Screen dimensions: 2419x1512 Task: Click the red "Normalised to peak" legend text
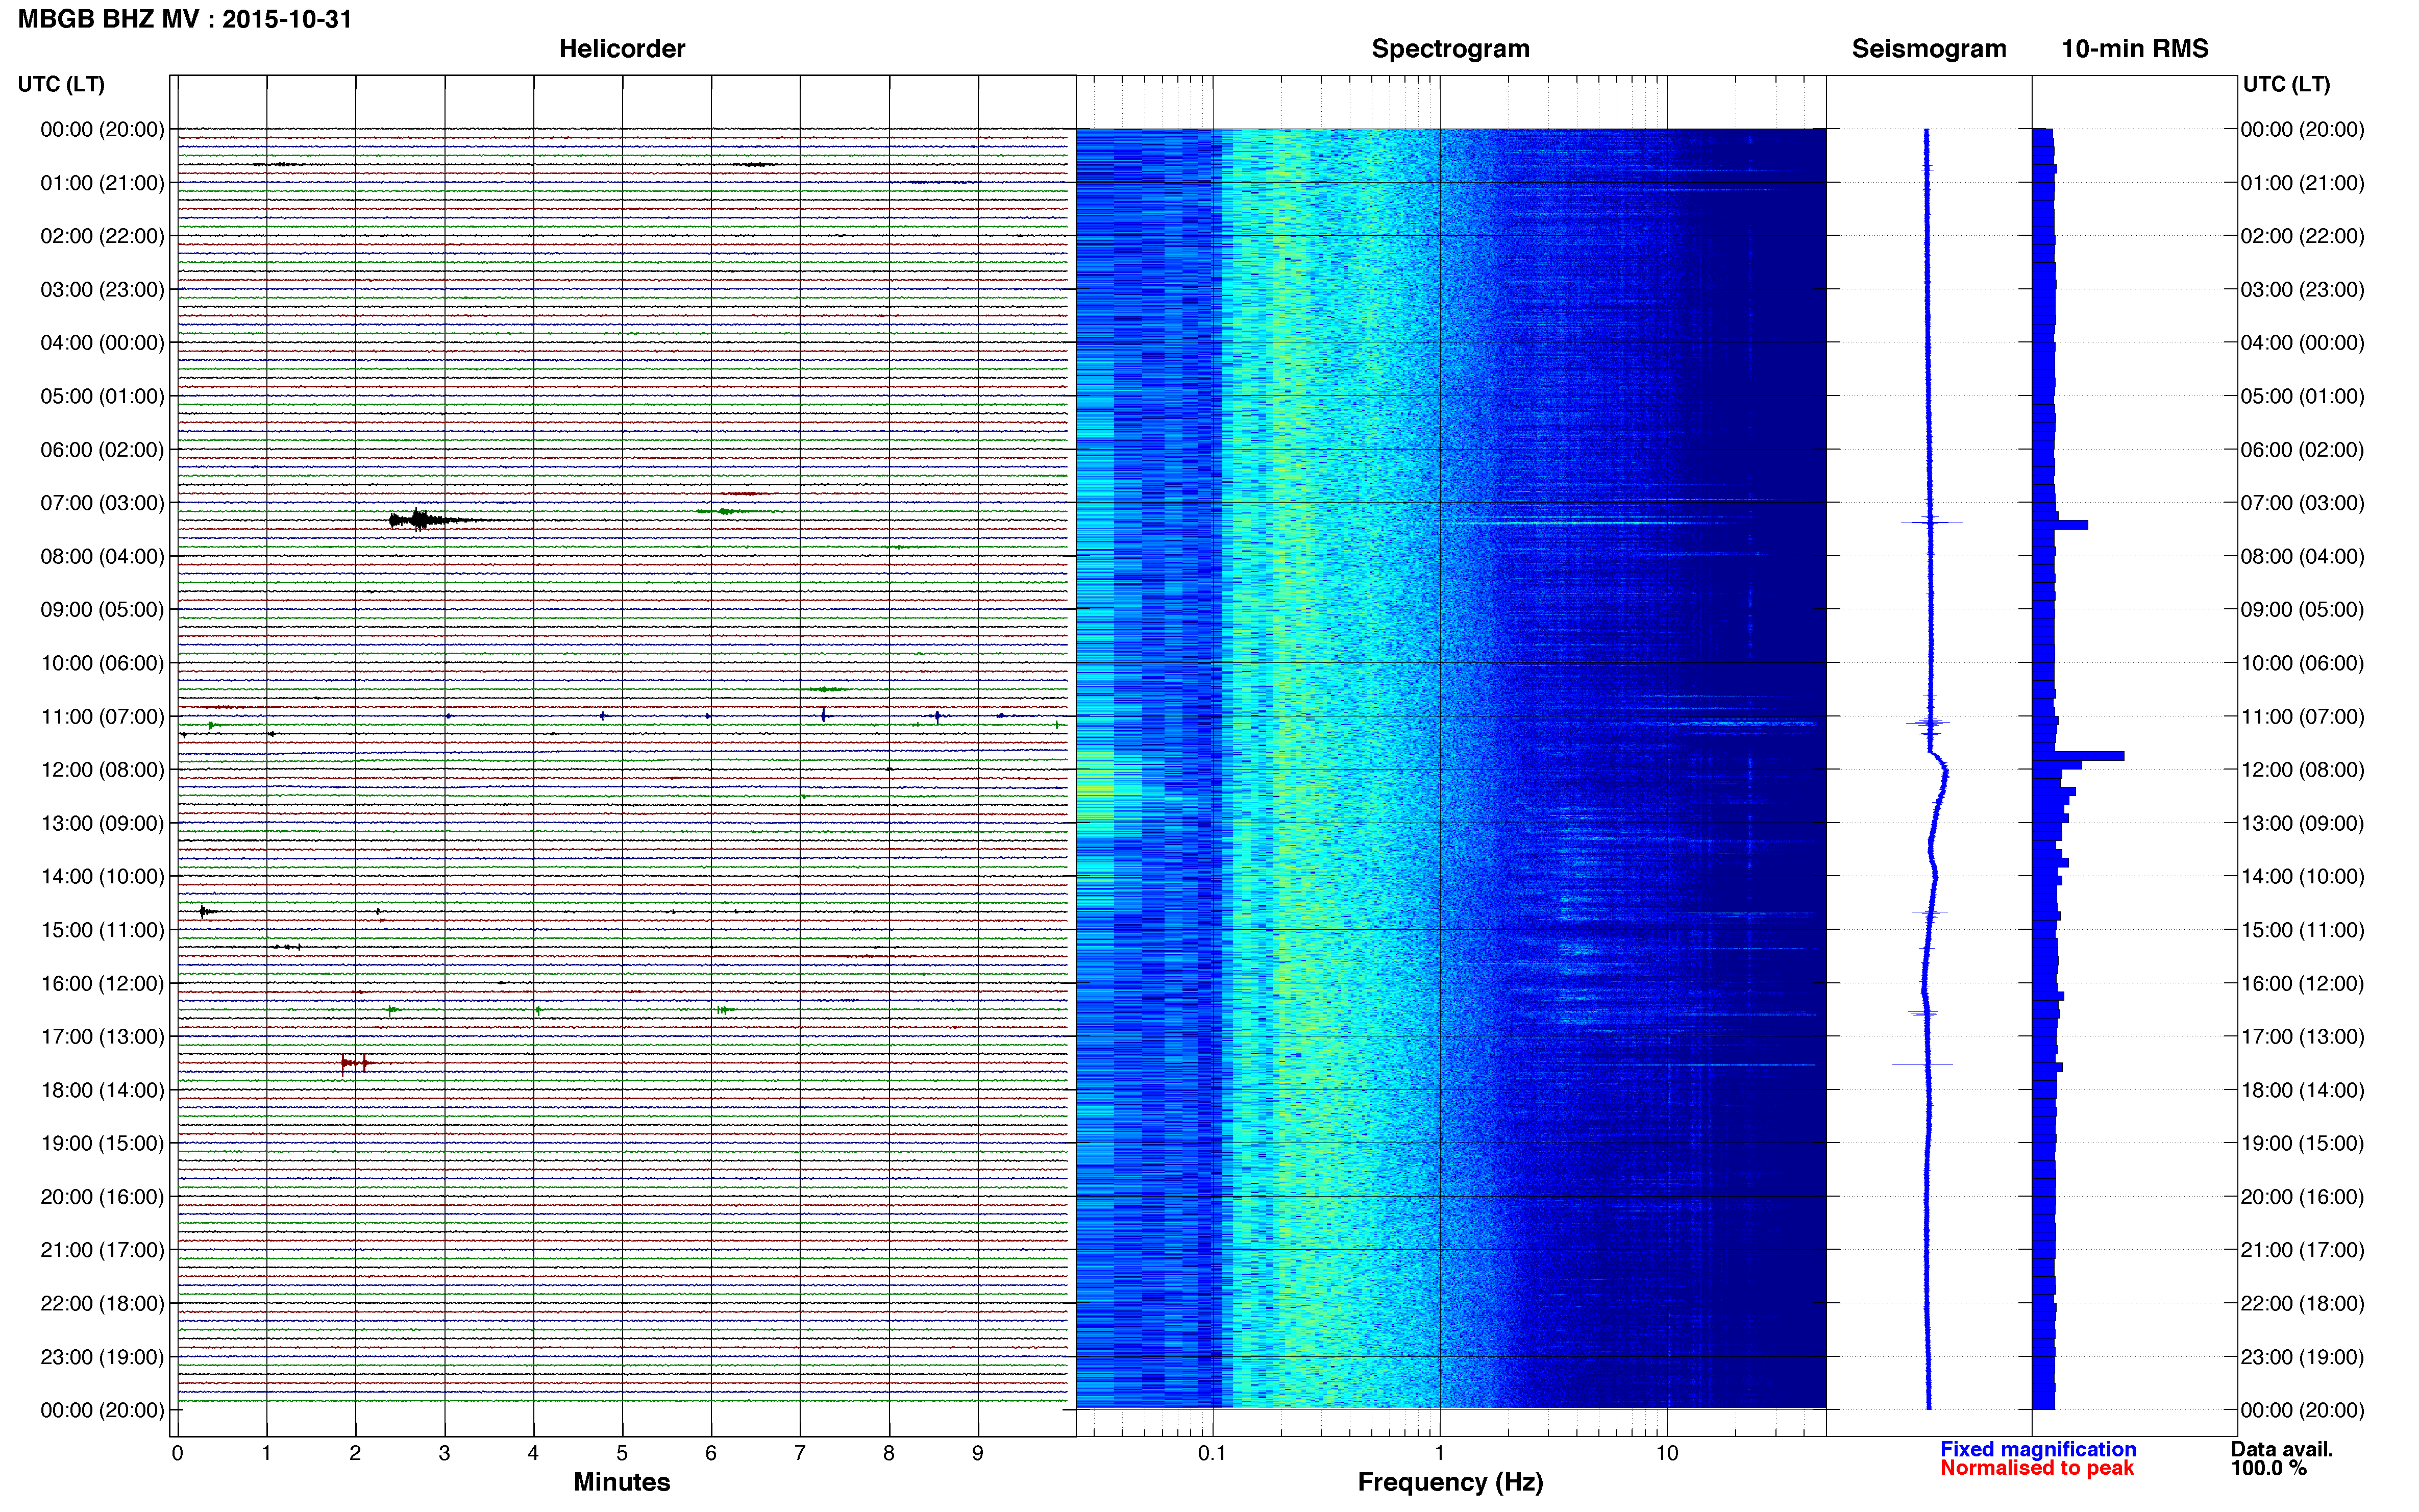[x=2037, y=1468]
